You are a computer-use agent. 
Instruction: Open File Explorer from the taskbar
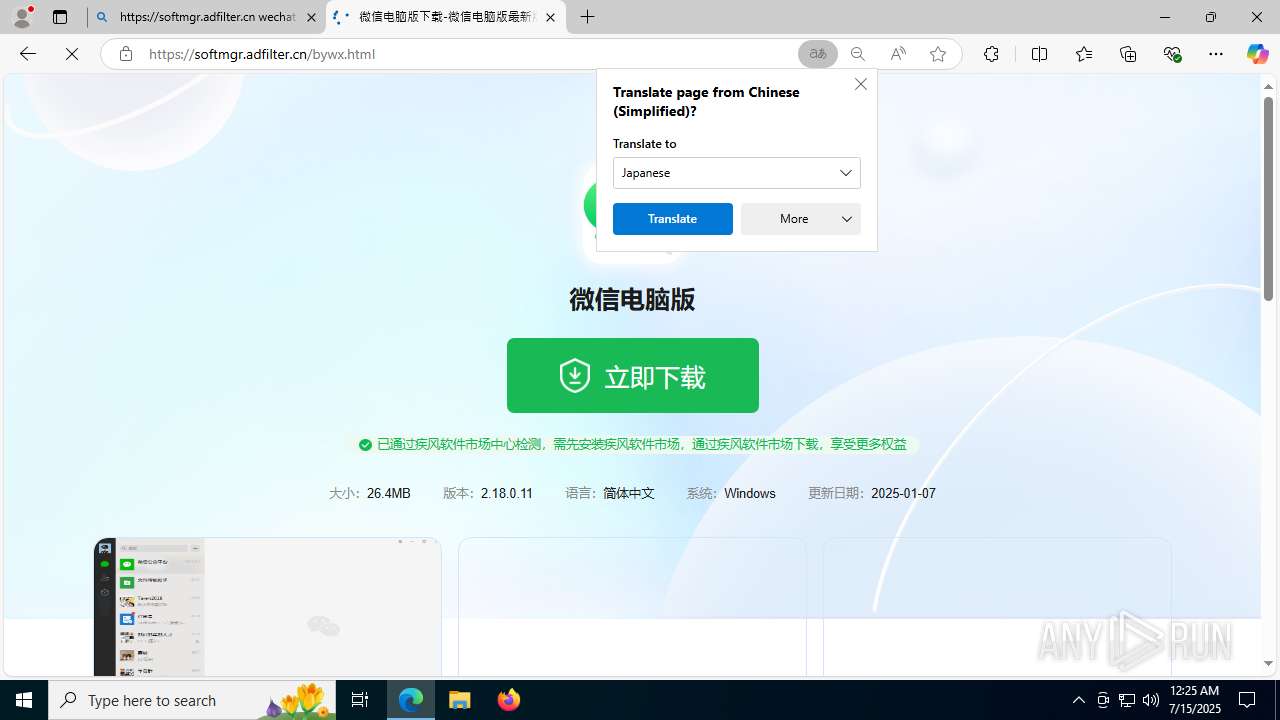click(x=460, y=700)
